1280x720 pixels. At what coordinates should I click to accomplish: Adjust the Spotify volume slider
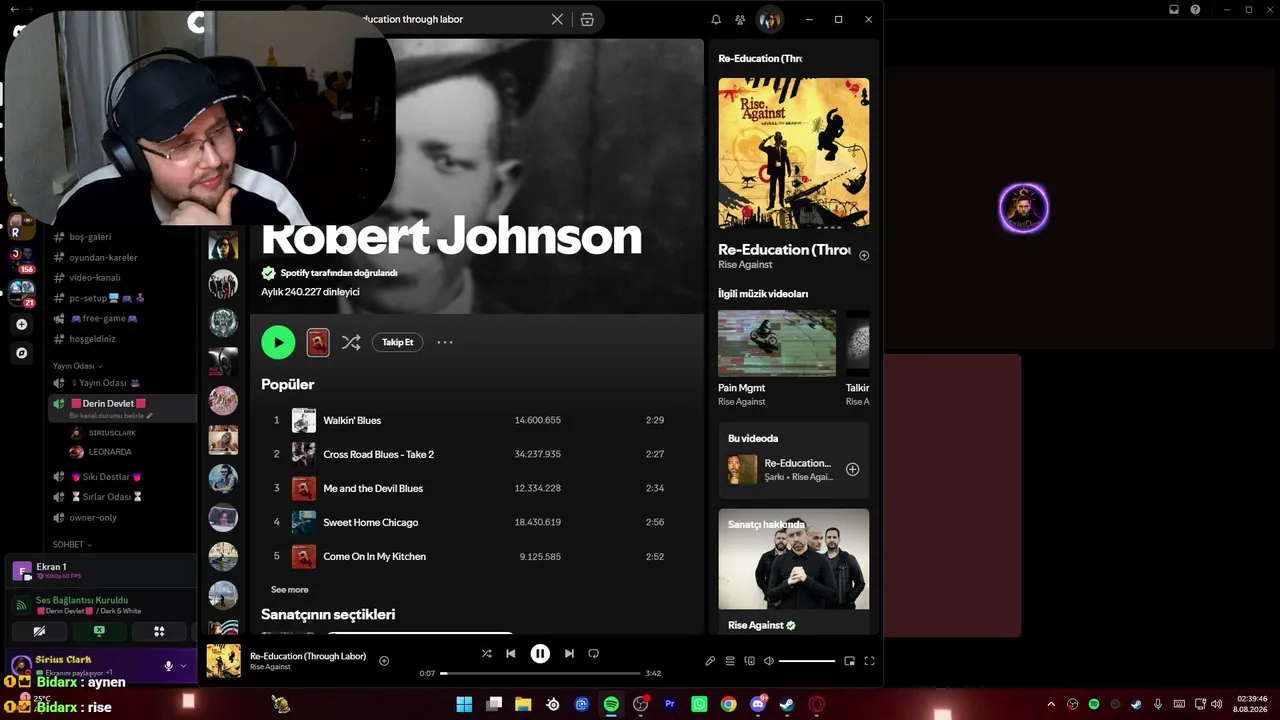click(806, 661)
